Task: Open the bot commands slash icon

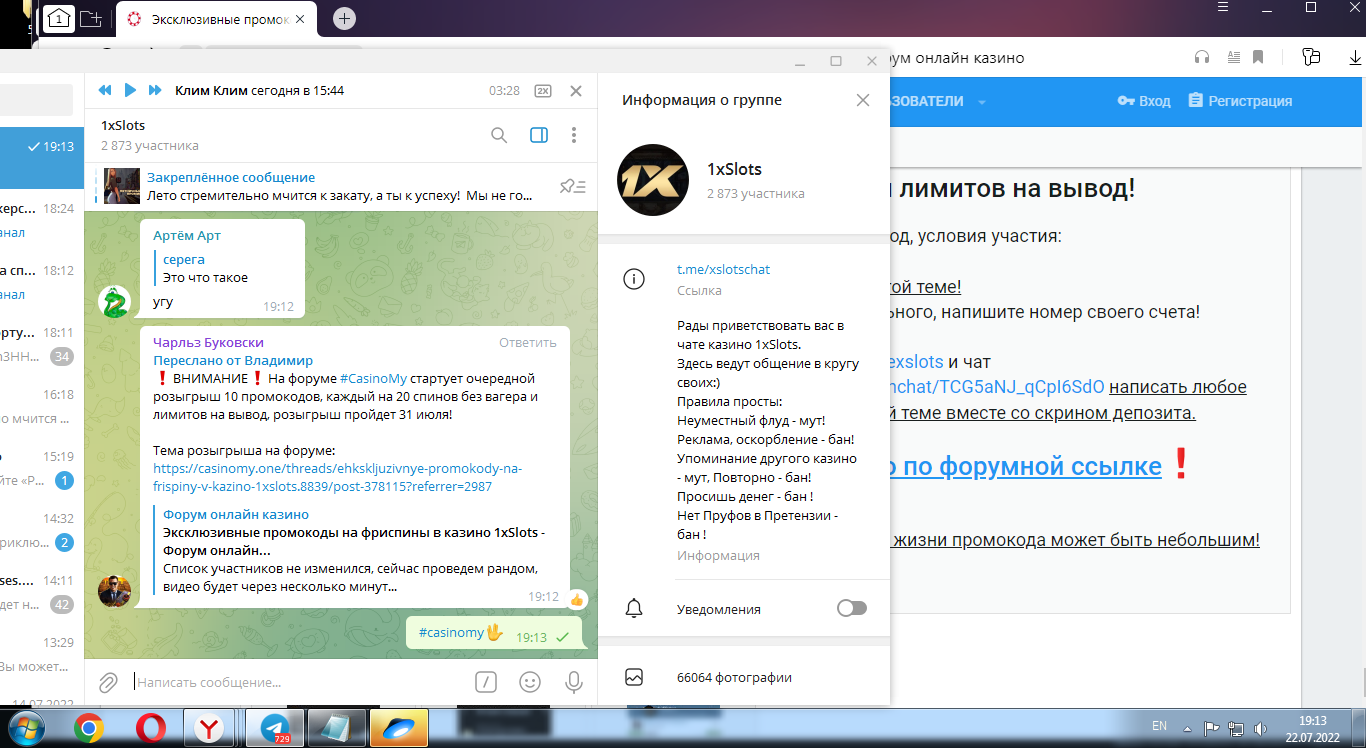Action: pyautogui.click(x=485, y=682)
